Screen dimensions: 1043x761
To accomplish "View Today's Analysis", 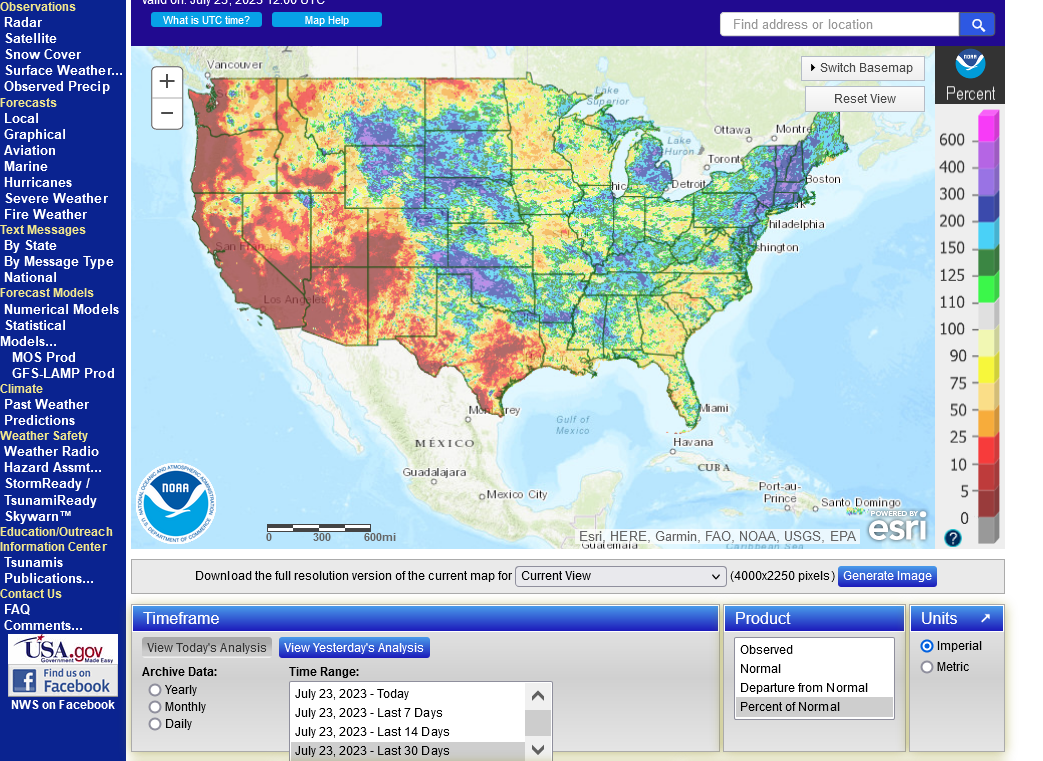I will (206, 647).
